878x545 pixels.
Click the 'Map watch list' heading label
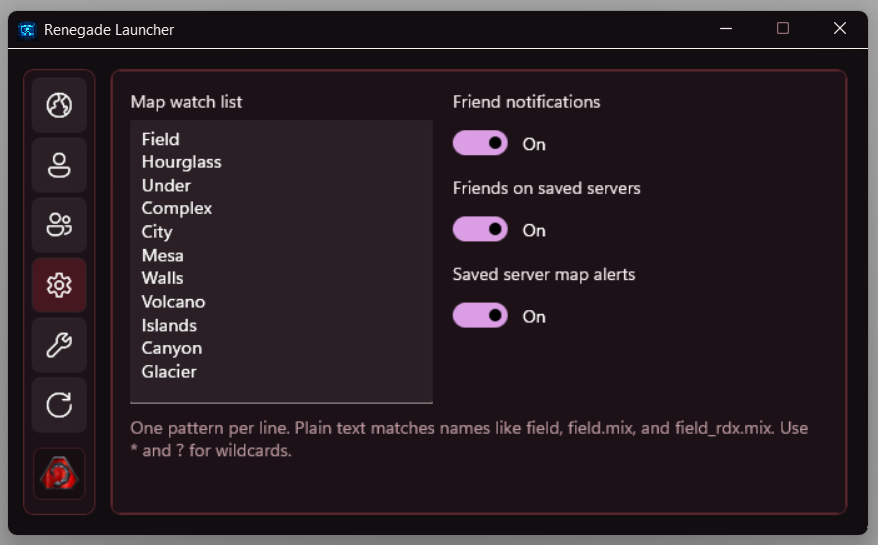186,102
